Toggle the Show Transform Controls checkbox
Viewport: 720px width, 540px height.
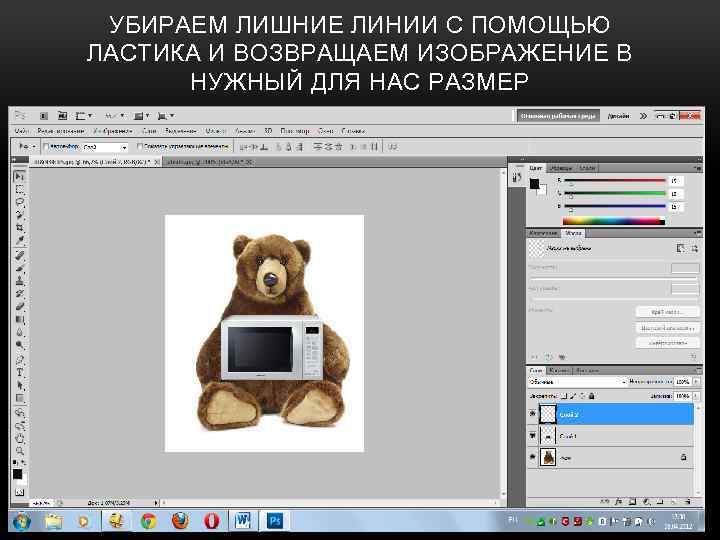point(140,146)
